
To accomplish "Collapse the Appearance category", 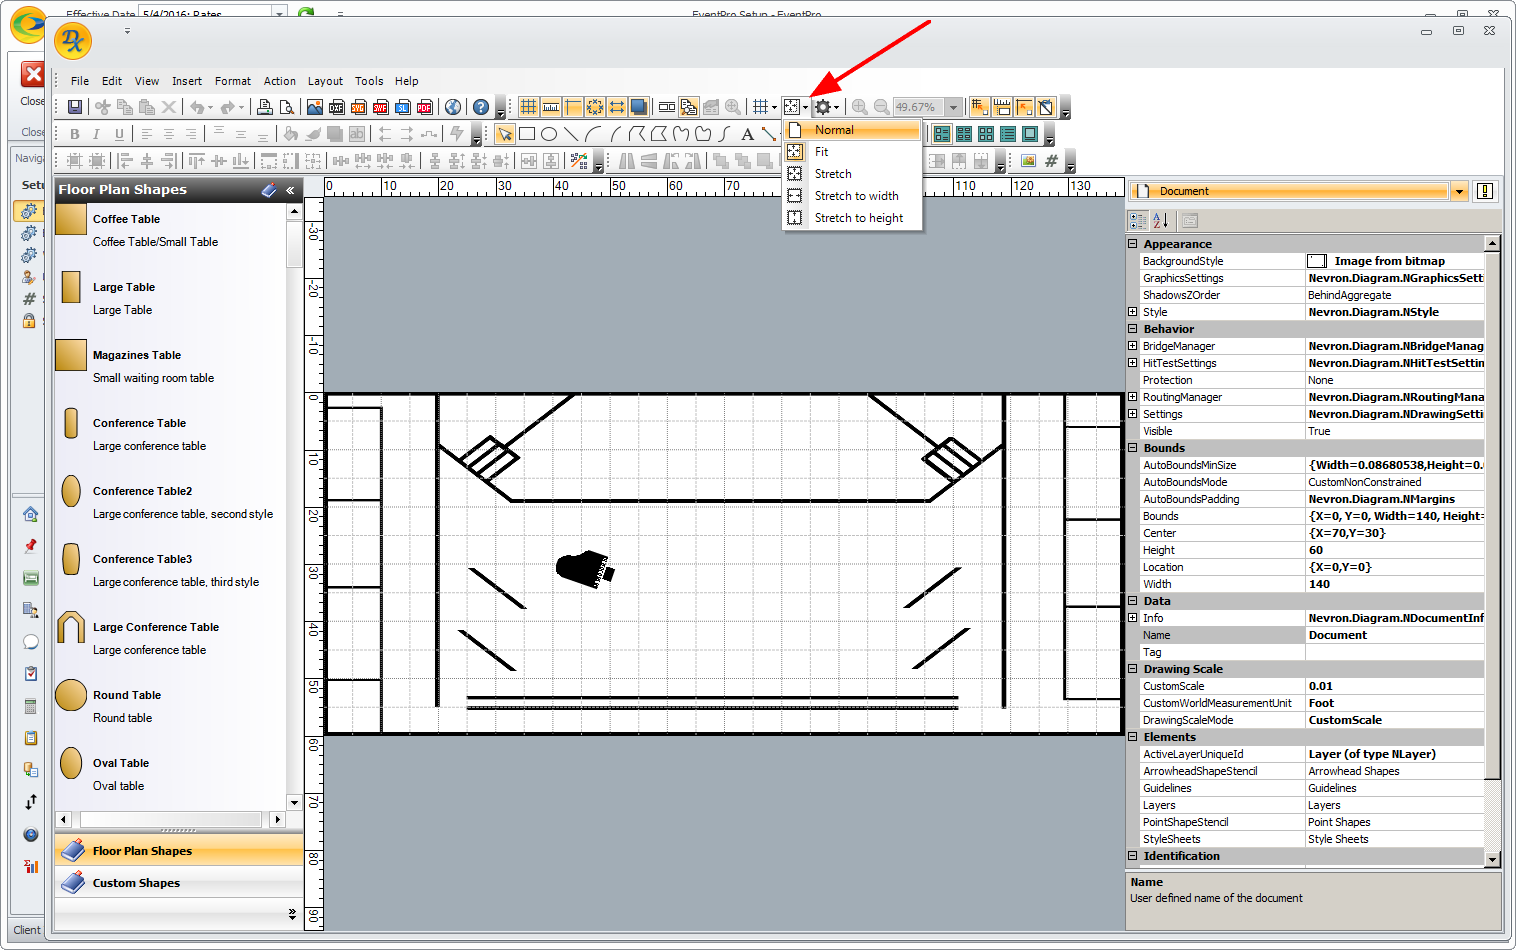I will point(1133,244).
